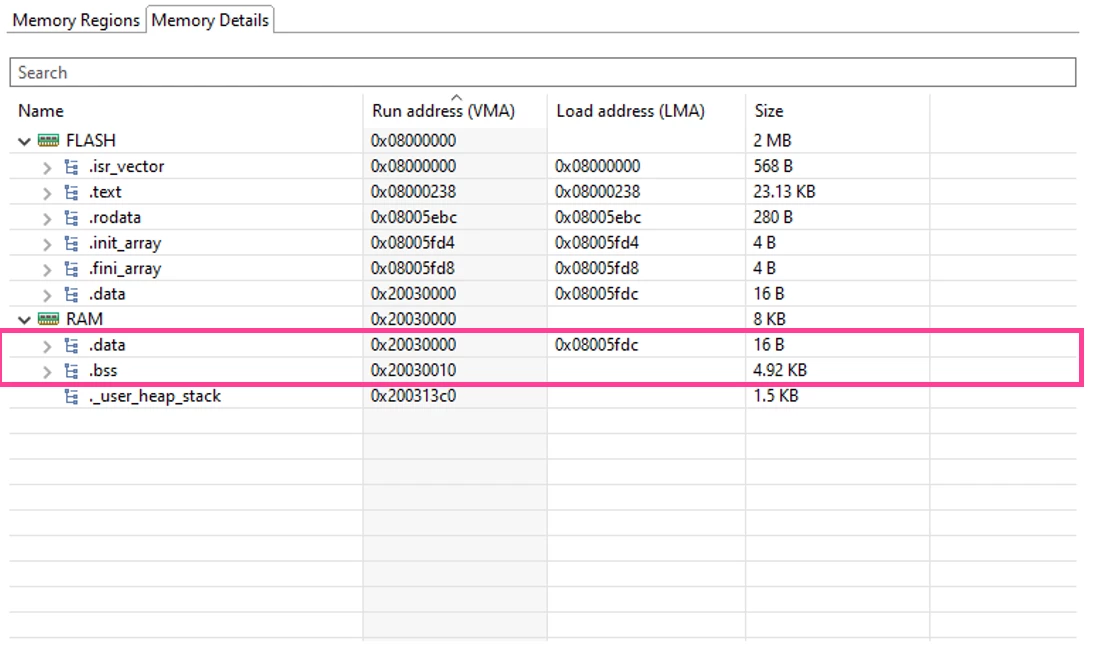1099x654 pixels.
Task: Select the .bss row label
Action: coord(103,370)
